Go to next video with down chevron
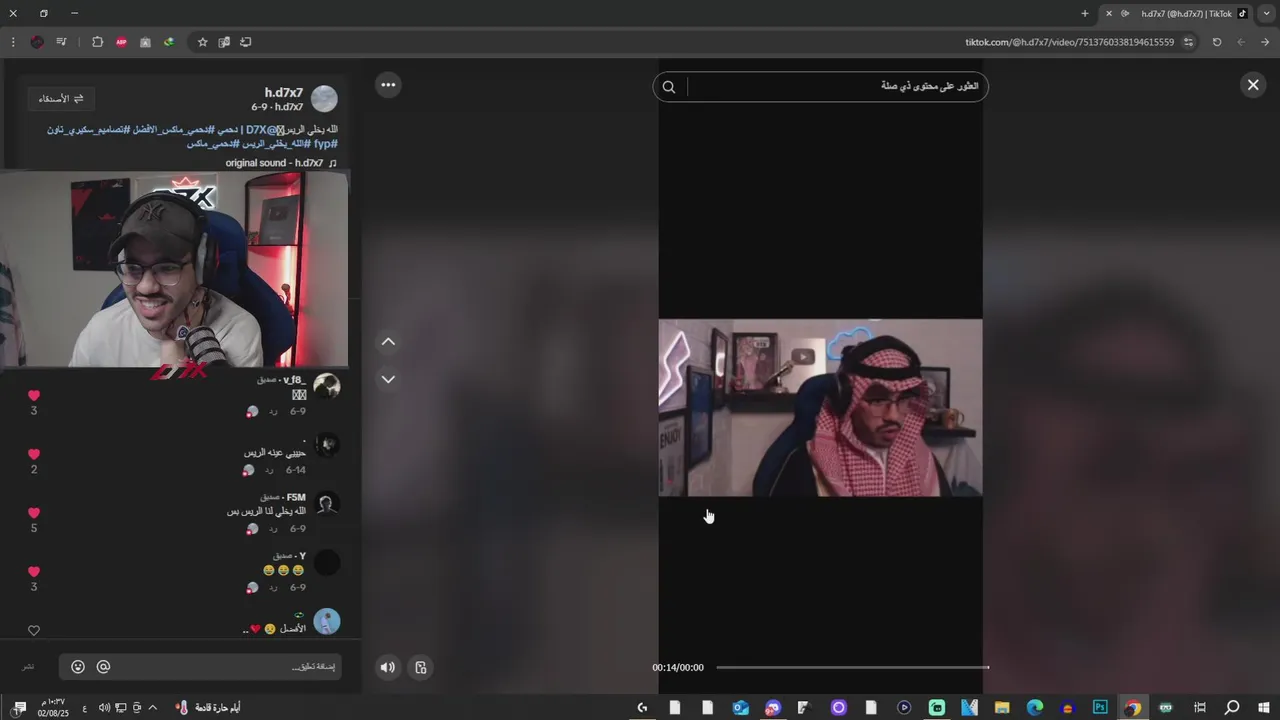This screenshot has height=720, width=1280. coord(388,379)
